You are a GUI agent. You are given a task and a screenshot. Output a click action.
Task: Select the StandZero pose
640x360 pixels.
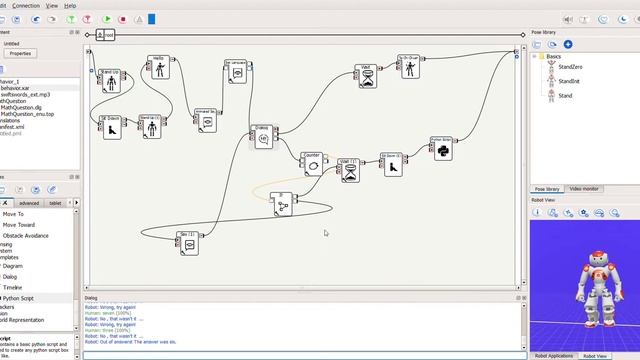570,67
